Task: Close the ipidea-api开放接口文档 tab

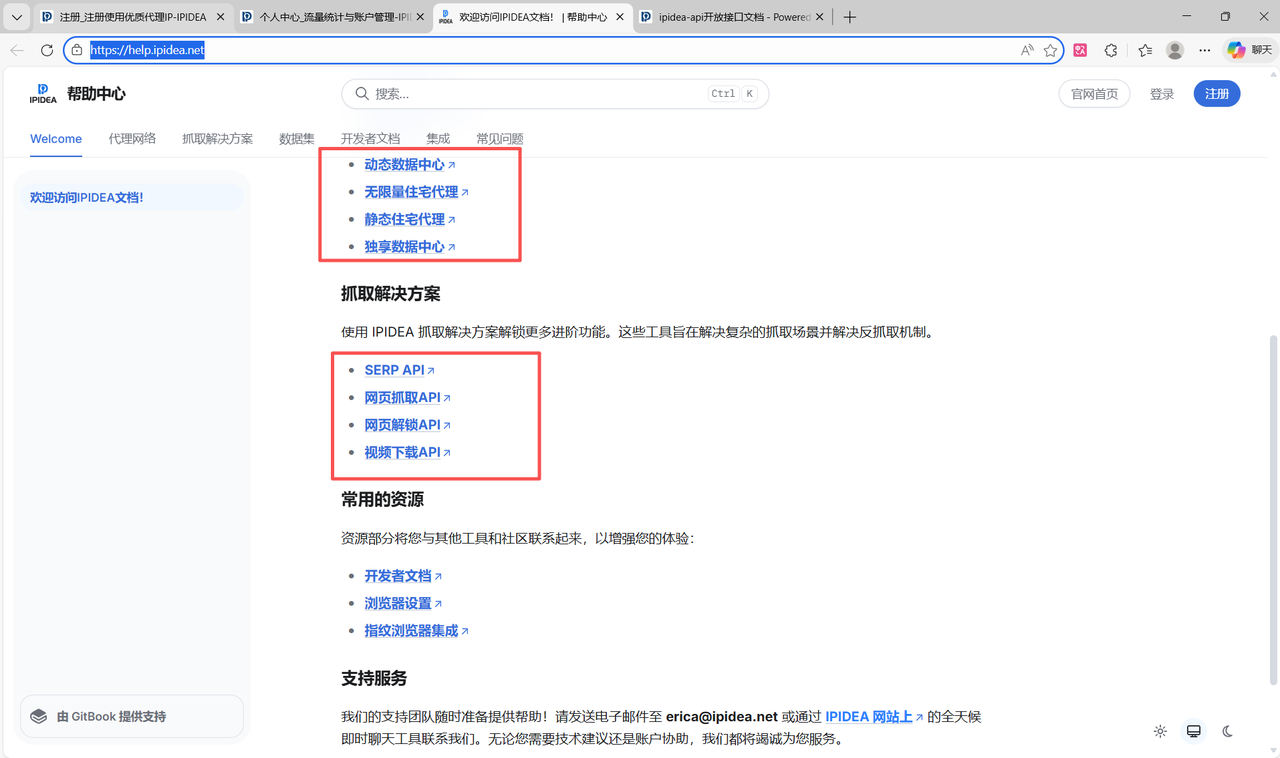Action: click(x=820, y=17)
